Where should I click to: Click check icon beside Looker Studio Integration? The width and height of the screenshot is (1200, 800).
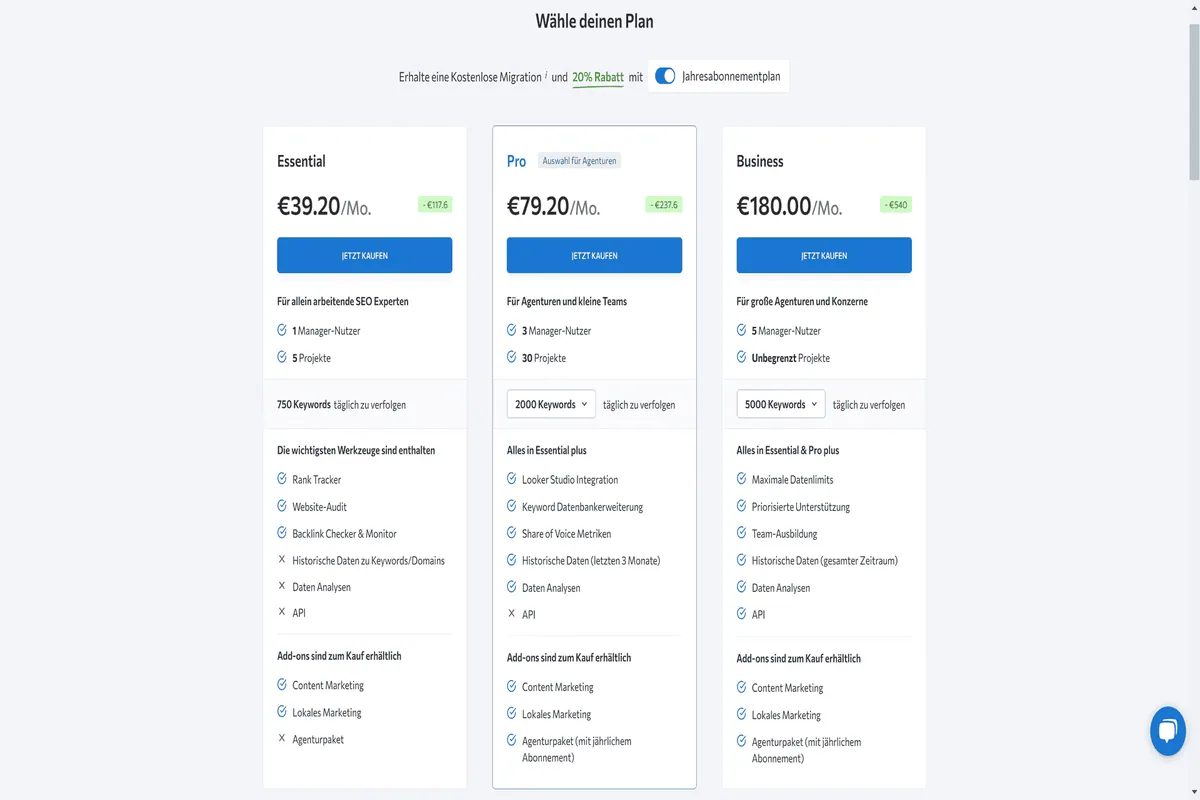pyautogui.click(x=512, y=479)
